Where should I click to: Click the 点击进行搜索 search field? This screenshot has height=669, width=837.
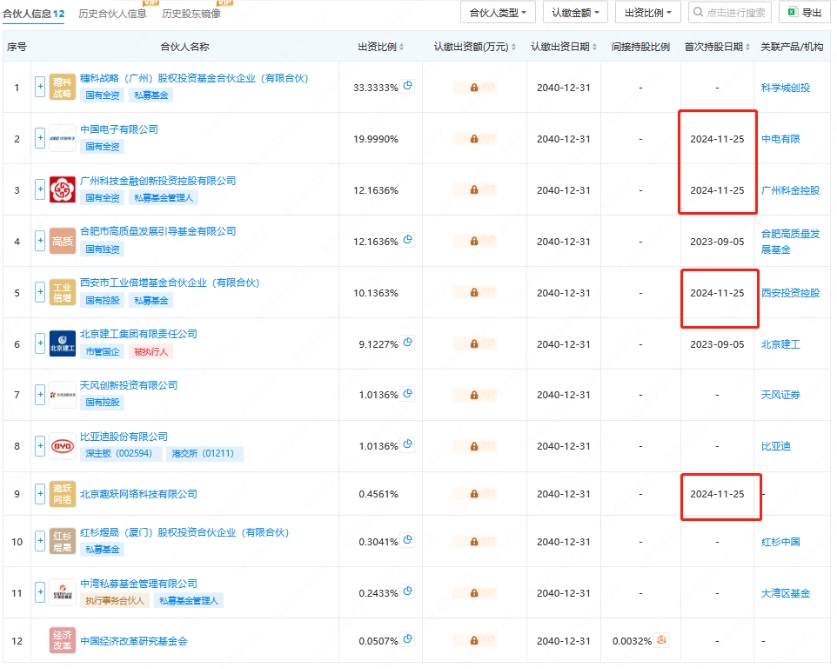pos(730,13)
